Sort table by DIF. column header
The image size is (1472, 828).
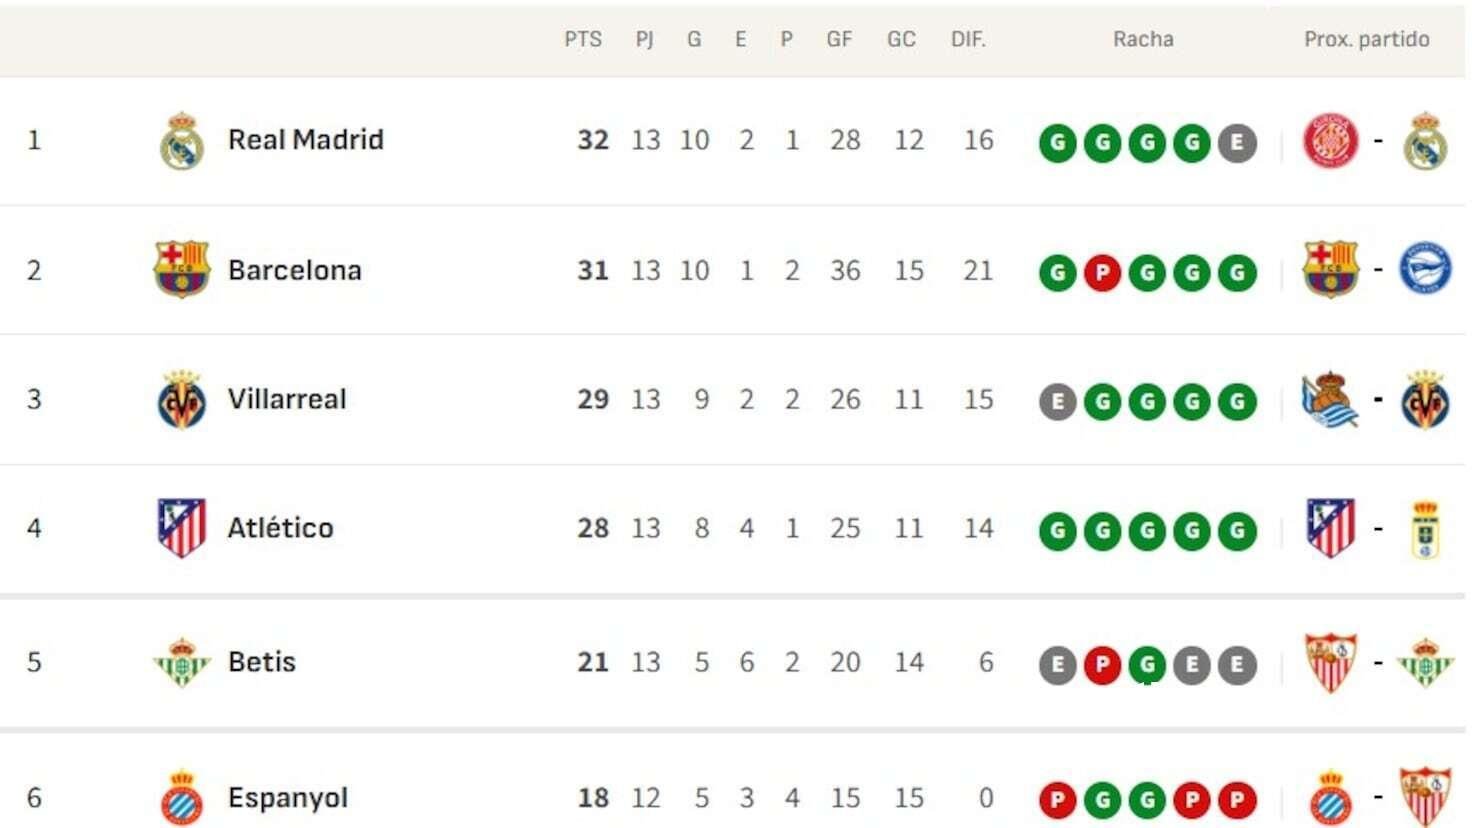tap(968, 40)
